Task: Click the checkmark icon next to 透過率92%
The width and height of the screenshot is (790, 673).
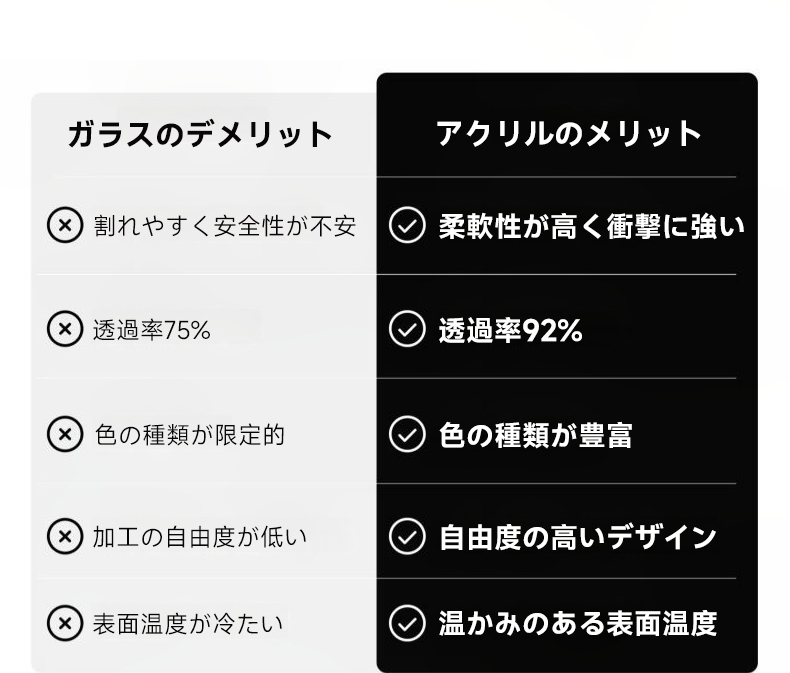Action: pyautogui.click(x=406, y=329)
